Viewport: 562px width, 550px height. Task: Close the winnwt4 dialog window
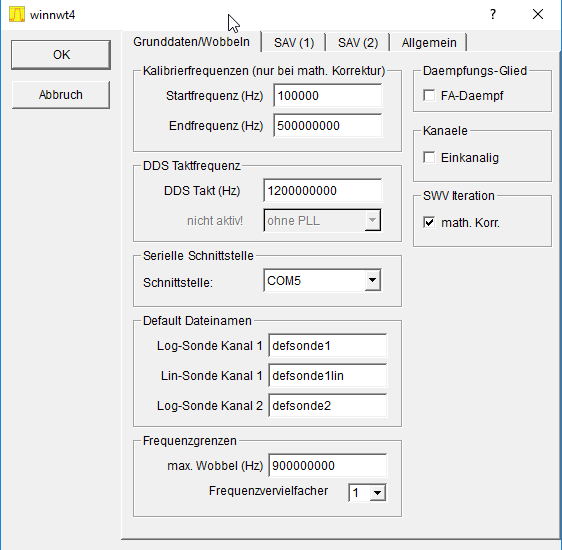pos(538,14)
